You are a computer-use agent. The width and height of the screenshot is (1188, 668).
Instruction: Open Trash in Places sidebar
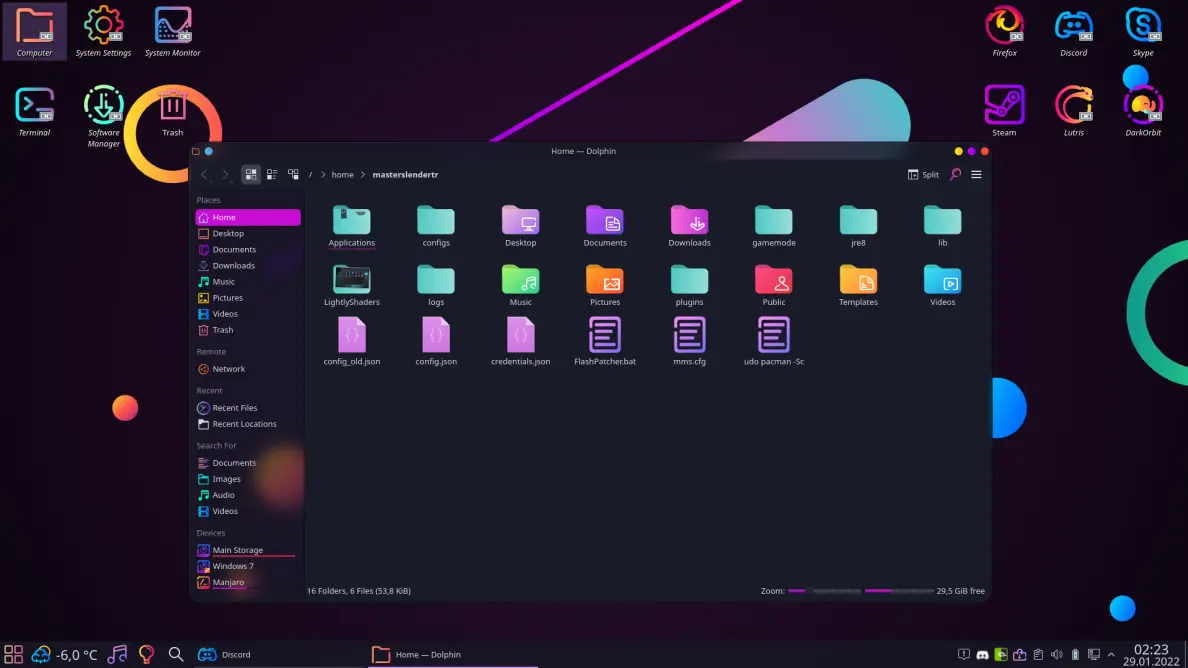(248, 330)
